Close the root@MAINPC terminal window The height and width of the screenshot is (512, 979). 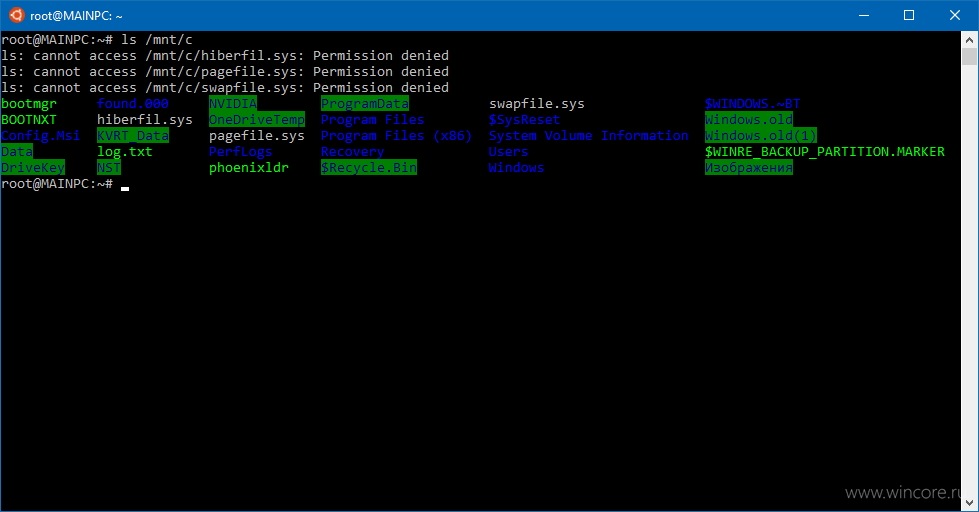(x=955, y=15)
